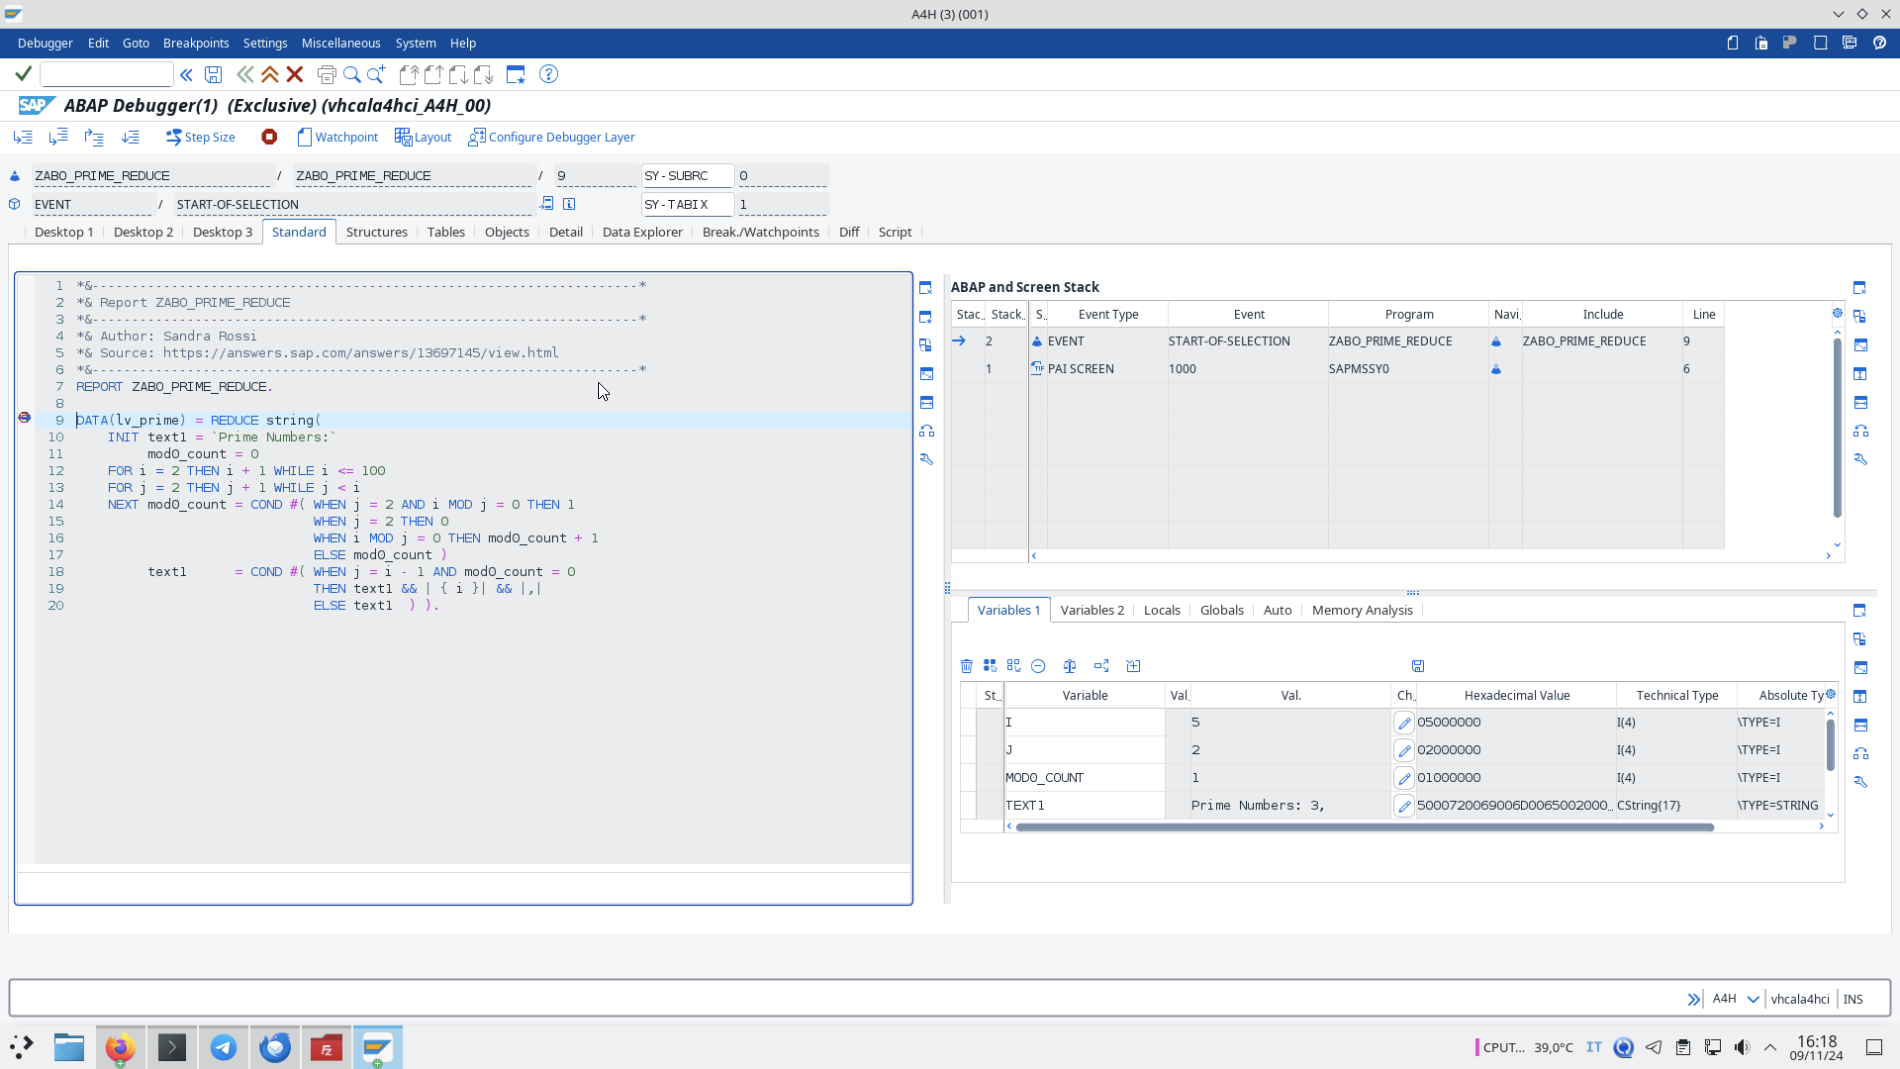Click the Back double-arrow icon
The height and width of the screenshot is (1069, 1900).
point(244,74)
